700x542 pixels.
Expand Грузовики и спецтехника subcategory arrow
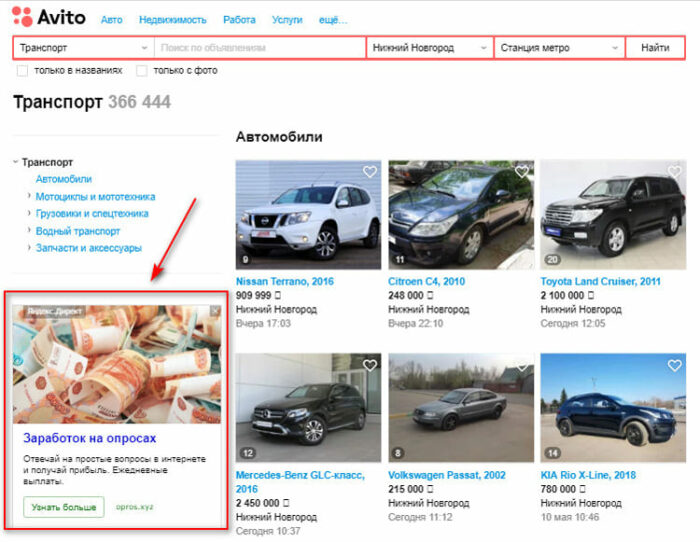[29, 213]
